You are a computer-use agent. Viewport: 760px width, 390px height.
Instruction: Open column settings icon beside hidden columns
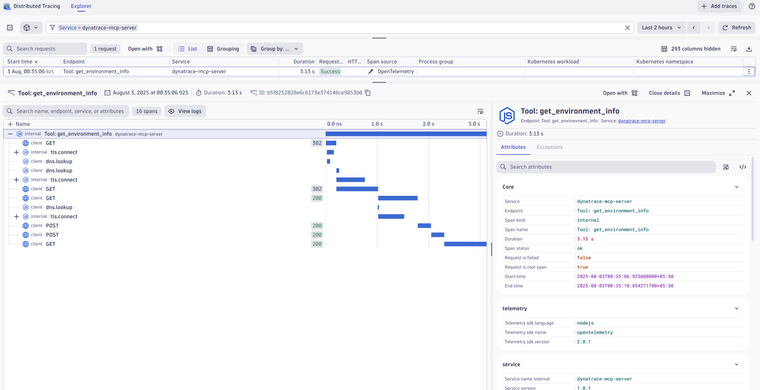[x=734, y=49]
